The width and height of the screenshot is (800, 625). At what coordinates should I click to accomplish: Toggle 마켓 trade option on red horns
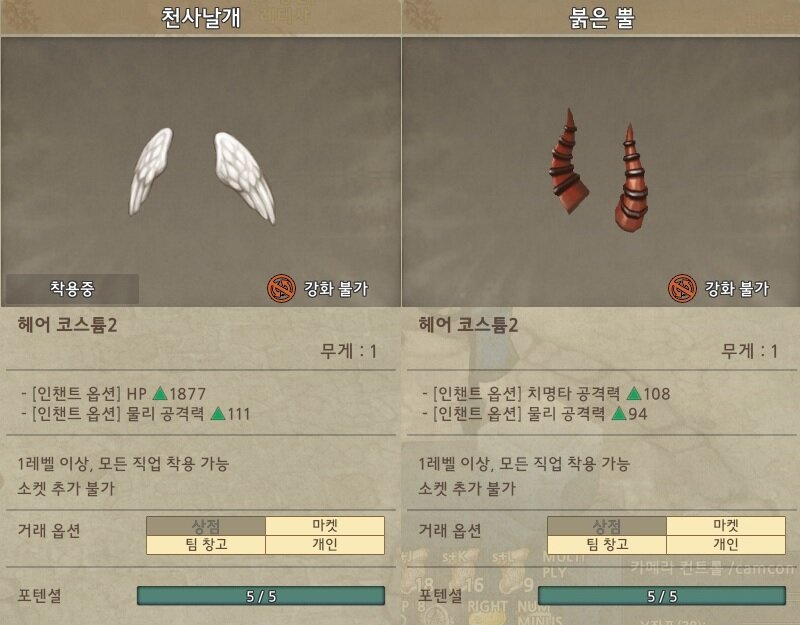[726, 526]
